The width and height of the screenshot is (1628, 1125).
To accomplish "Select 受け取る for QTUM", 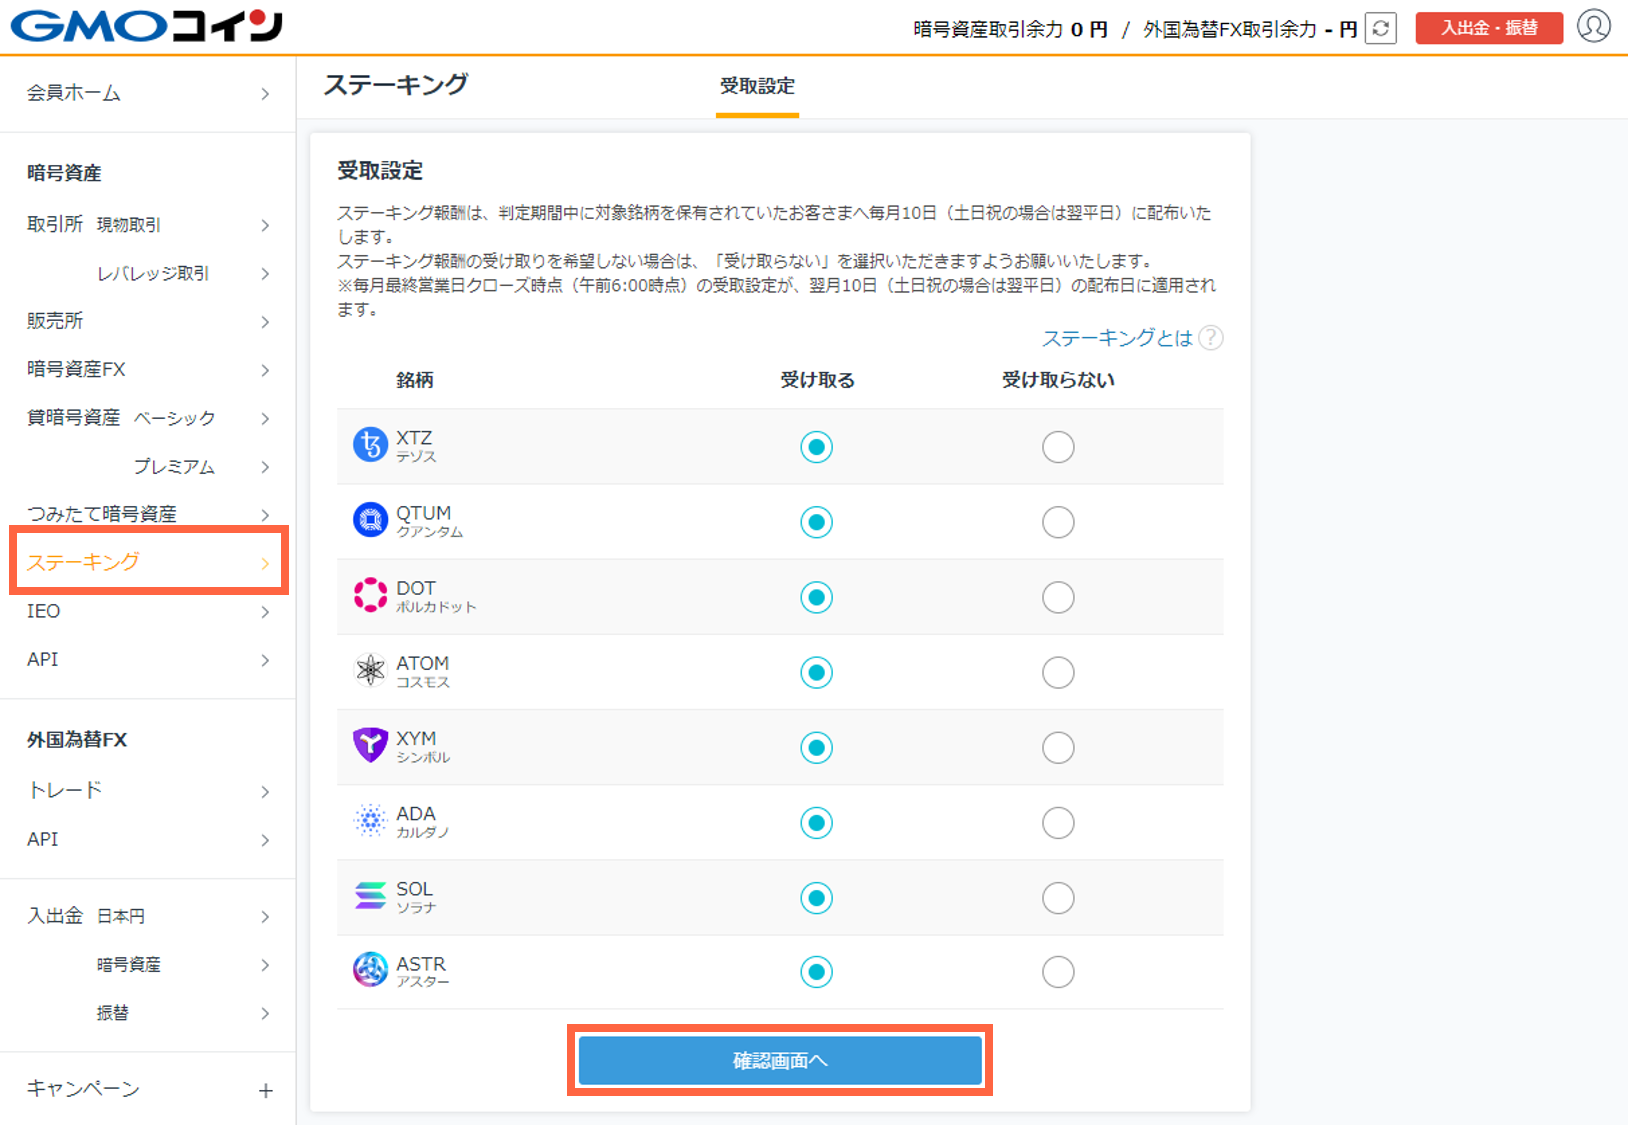I will coord(816,522).
